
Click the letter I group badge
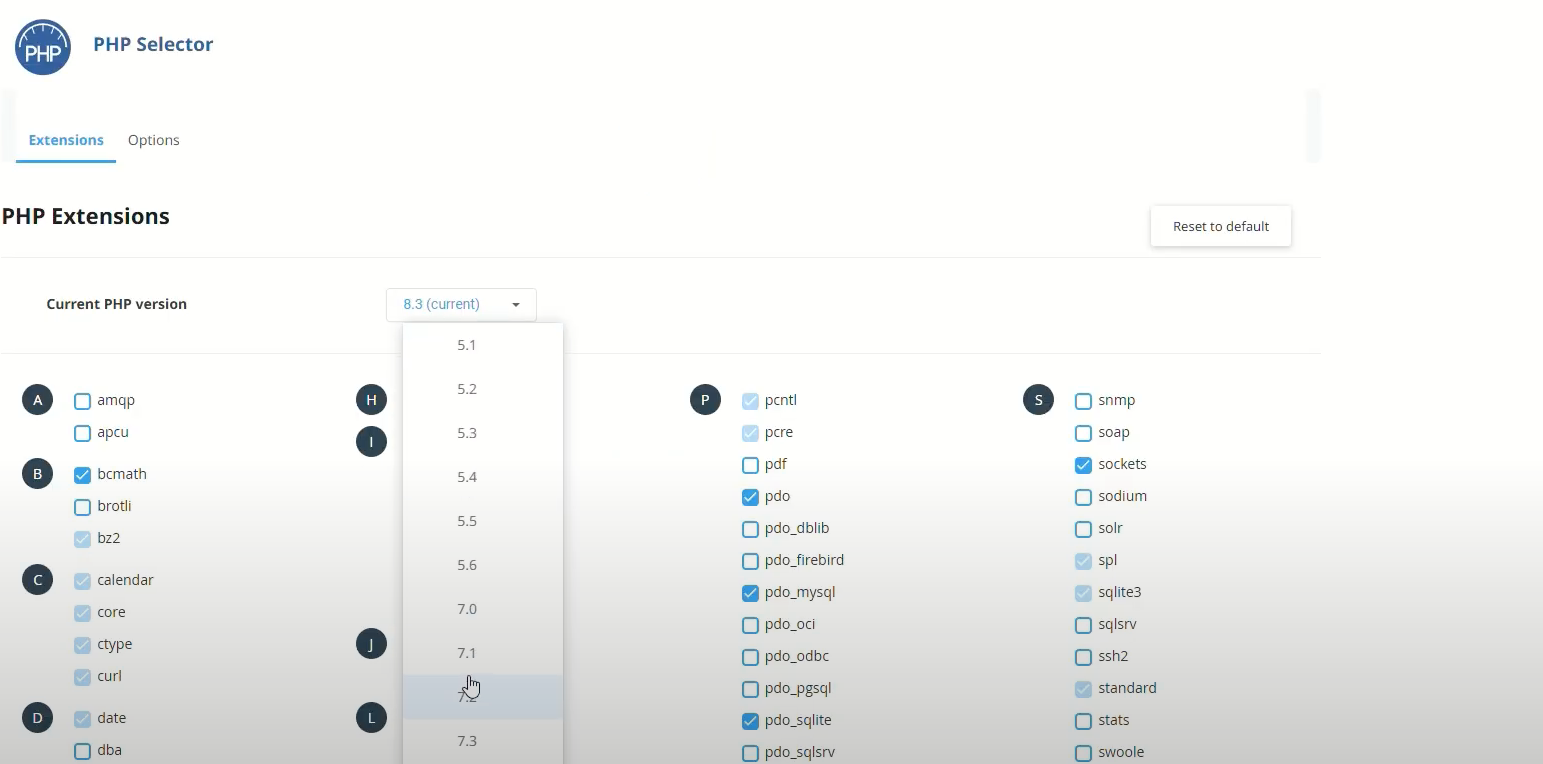click(x=371, y=442)
